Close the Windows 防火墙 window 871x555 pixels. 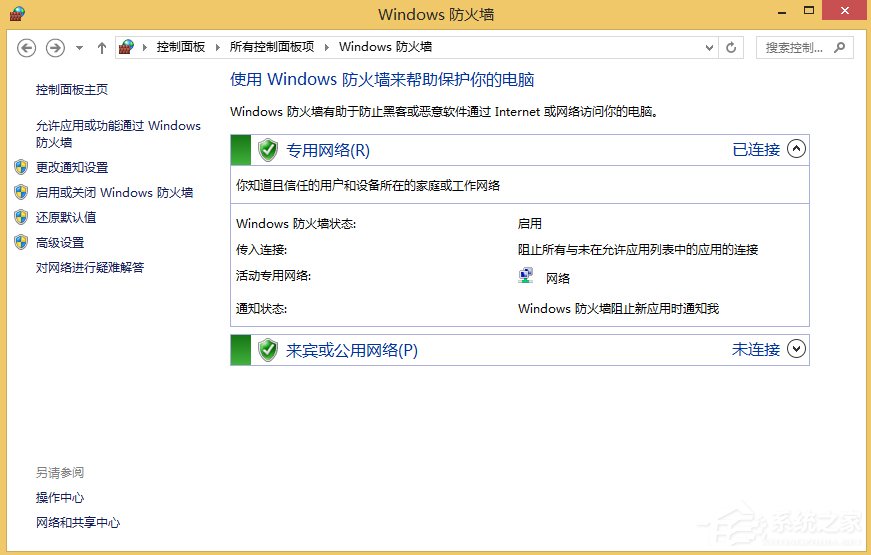click(845, 10)
